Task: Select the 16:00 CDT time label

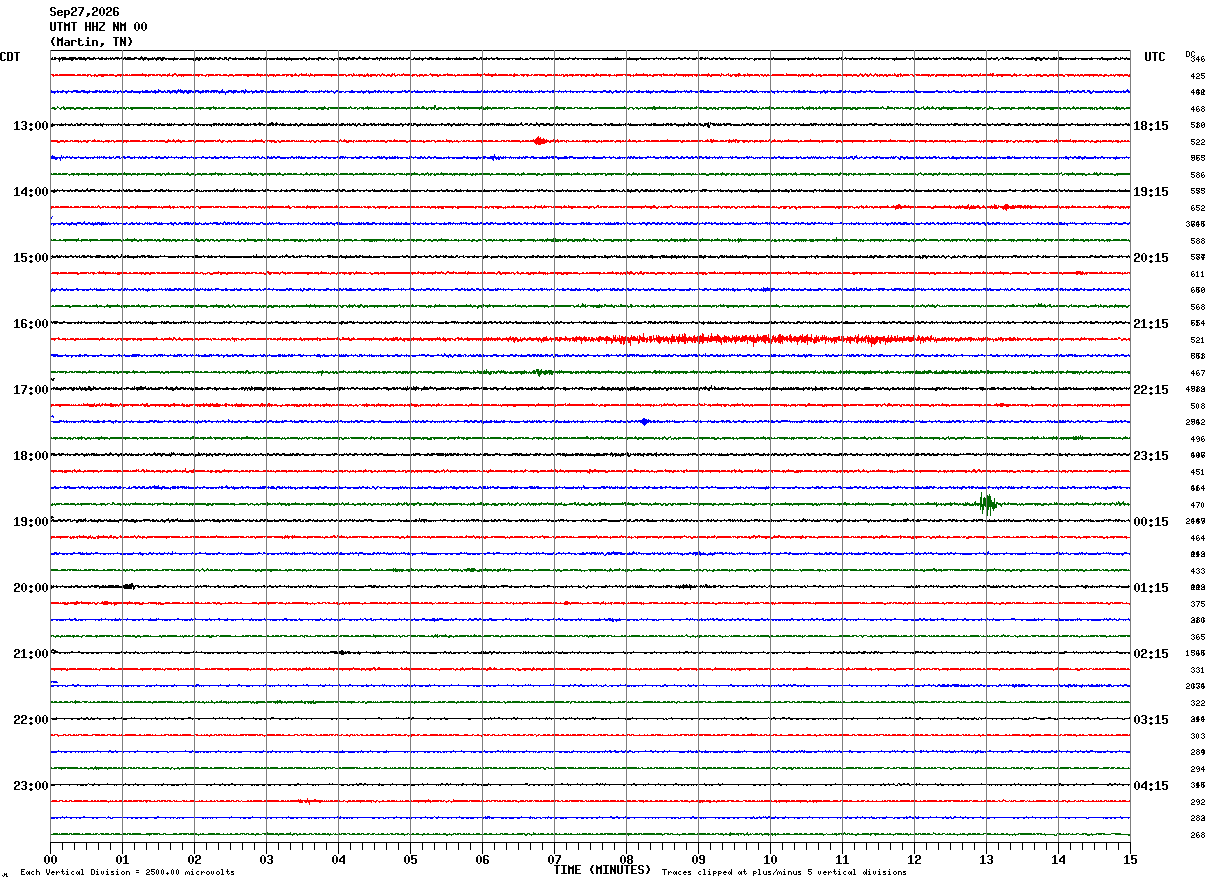Action: pyautogui.click(x=31, y=324)
